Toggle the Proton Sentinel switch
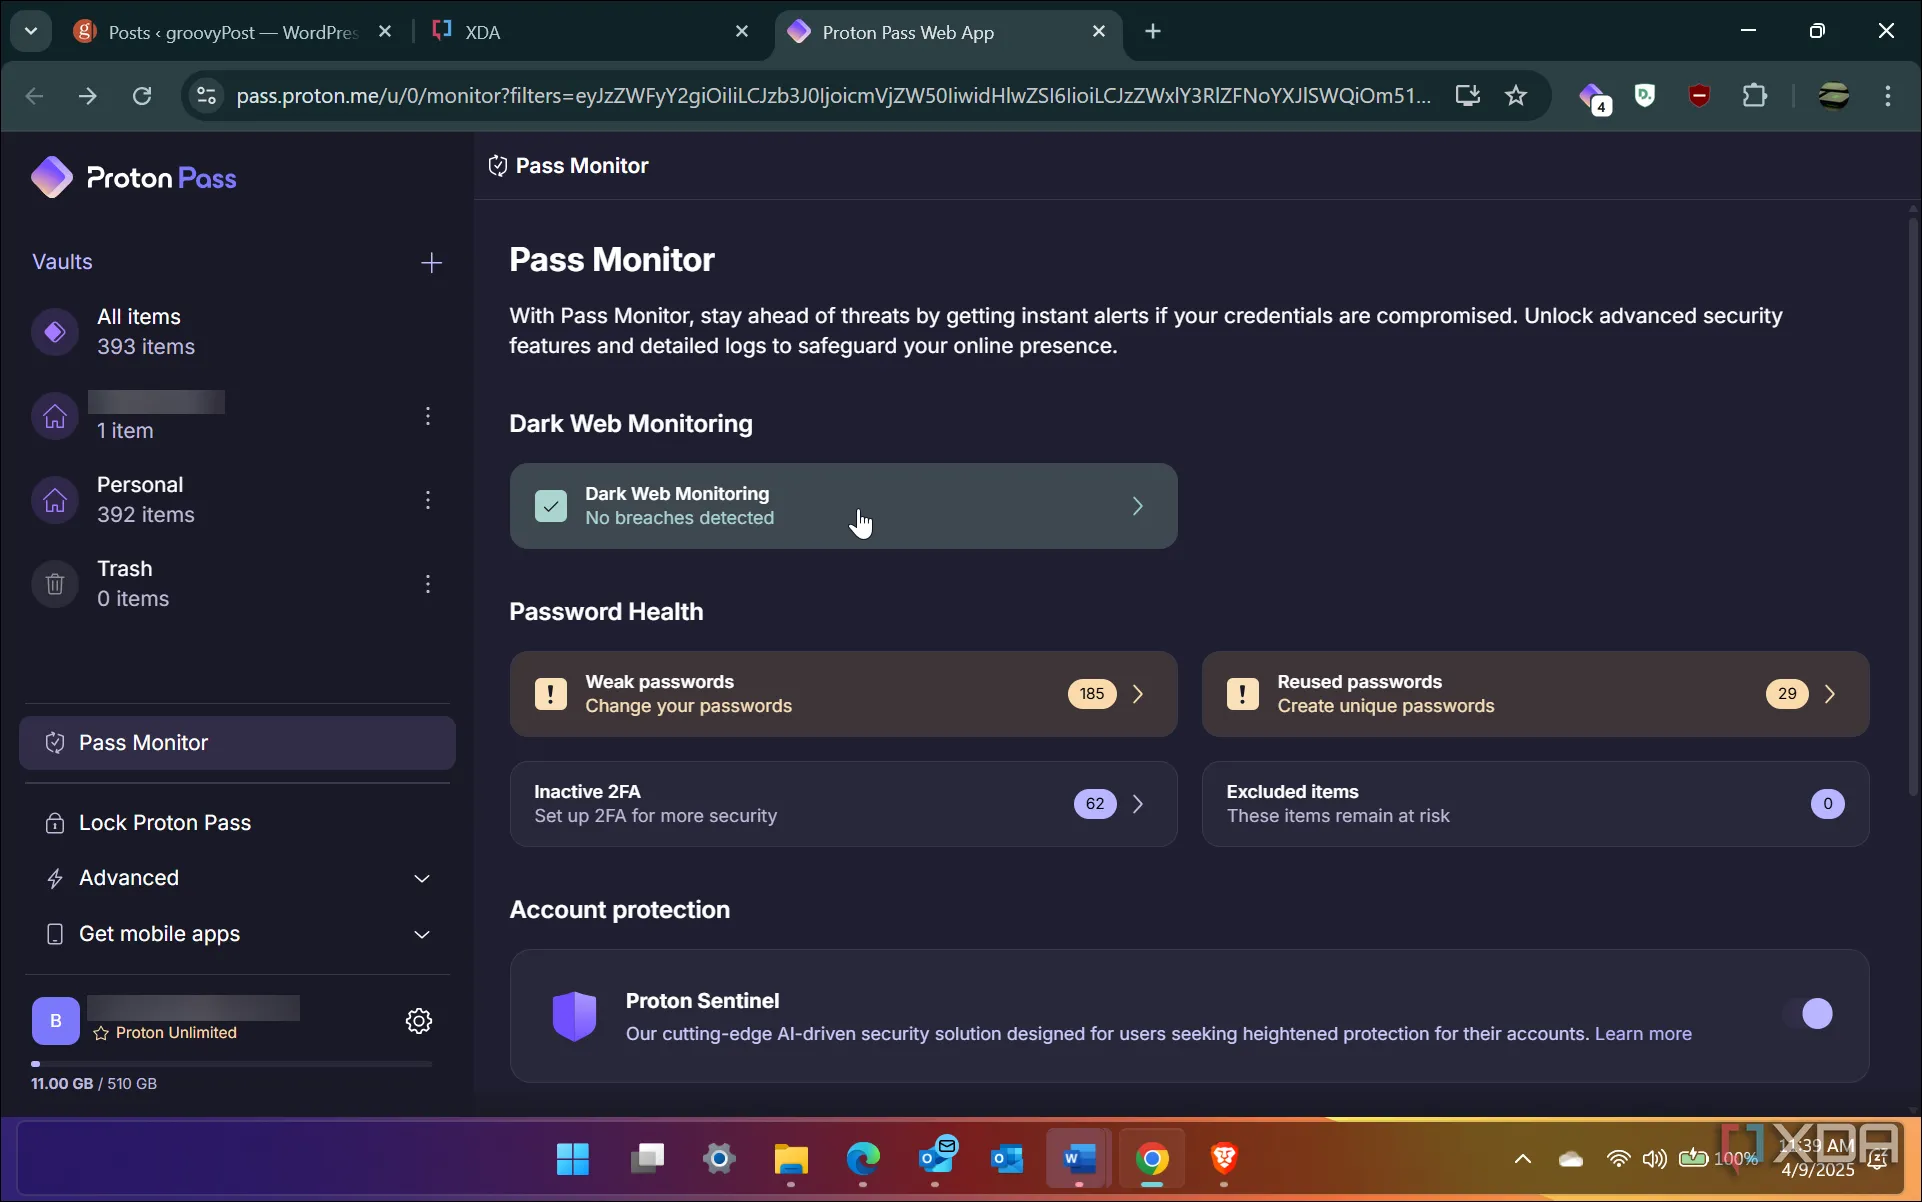This screenshot has height=1202, width=1922. 1808,1014
